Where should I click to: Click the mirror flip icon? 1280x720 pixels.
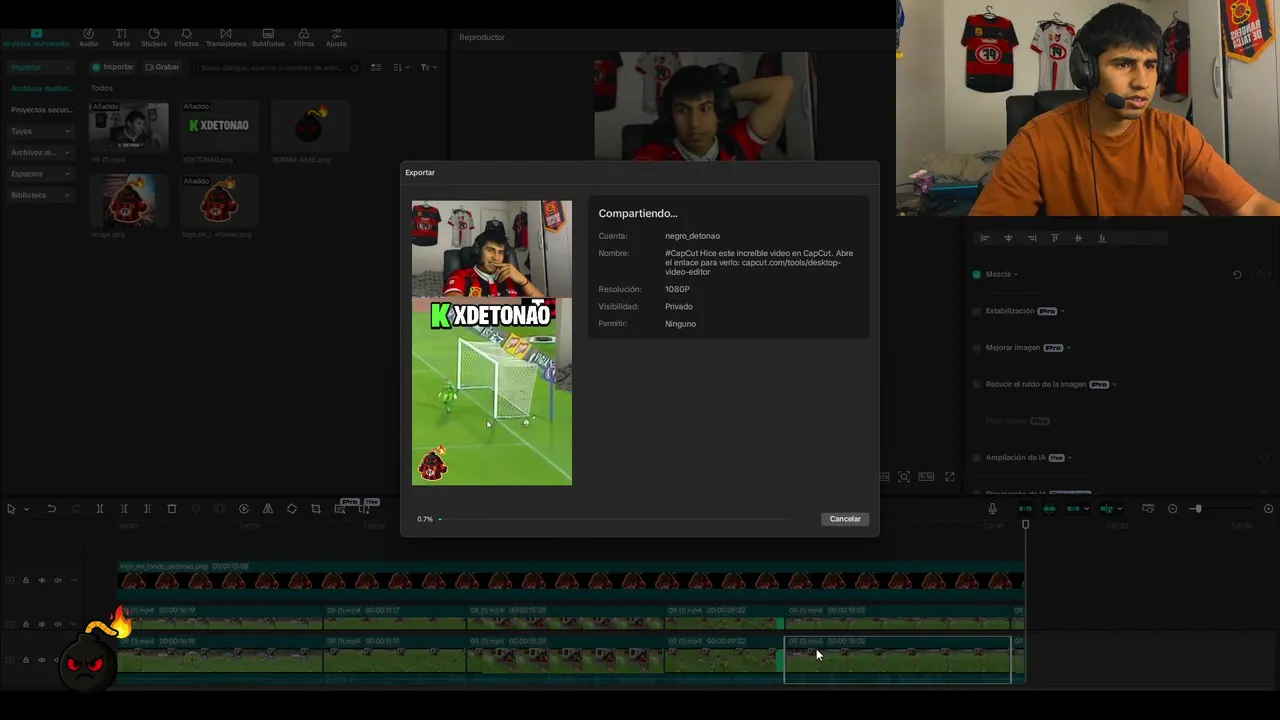click(x=268, y=509)
